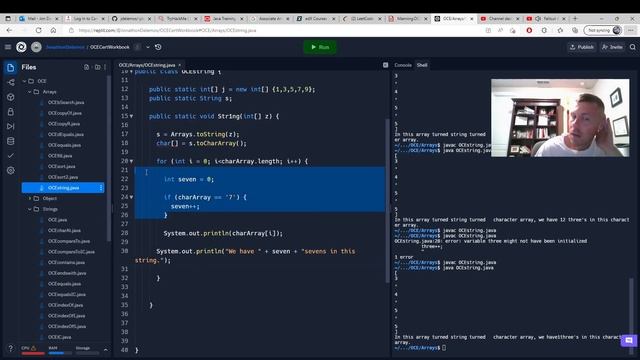This screenshot has height=360, width=640.
Task: Click the browser back arrow
Action: 9,30
